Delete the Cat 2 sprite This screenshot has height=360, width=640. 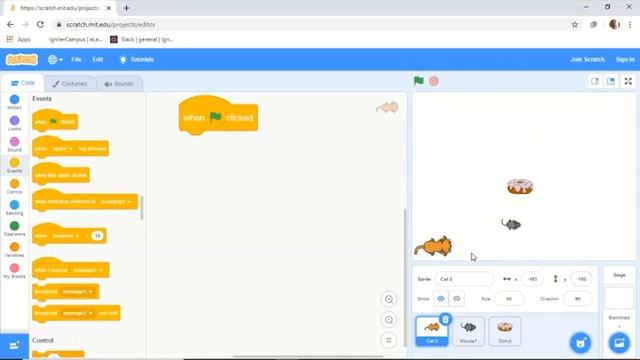click(x=445, y=319)
